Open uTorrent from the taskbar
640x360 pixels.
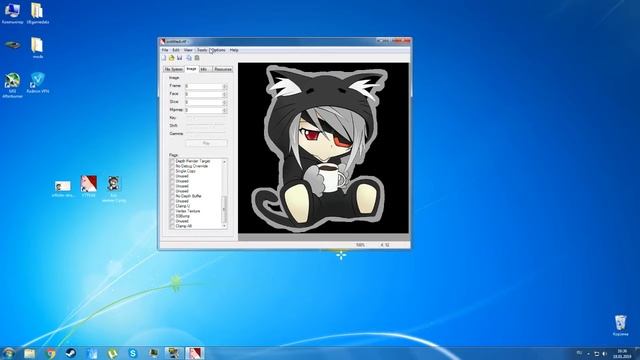[113, 353]
